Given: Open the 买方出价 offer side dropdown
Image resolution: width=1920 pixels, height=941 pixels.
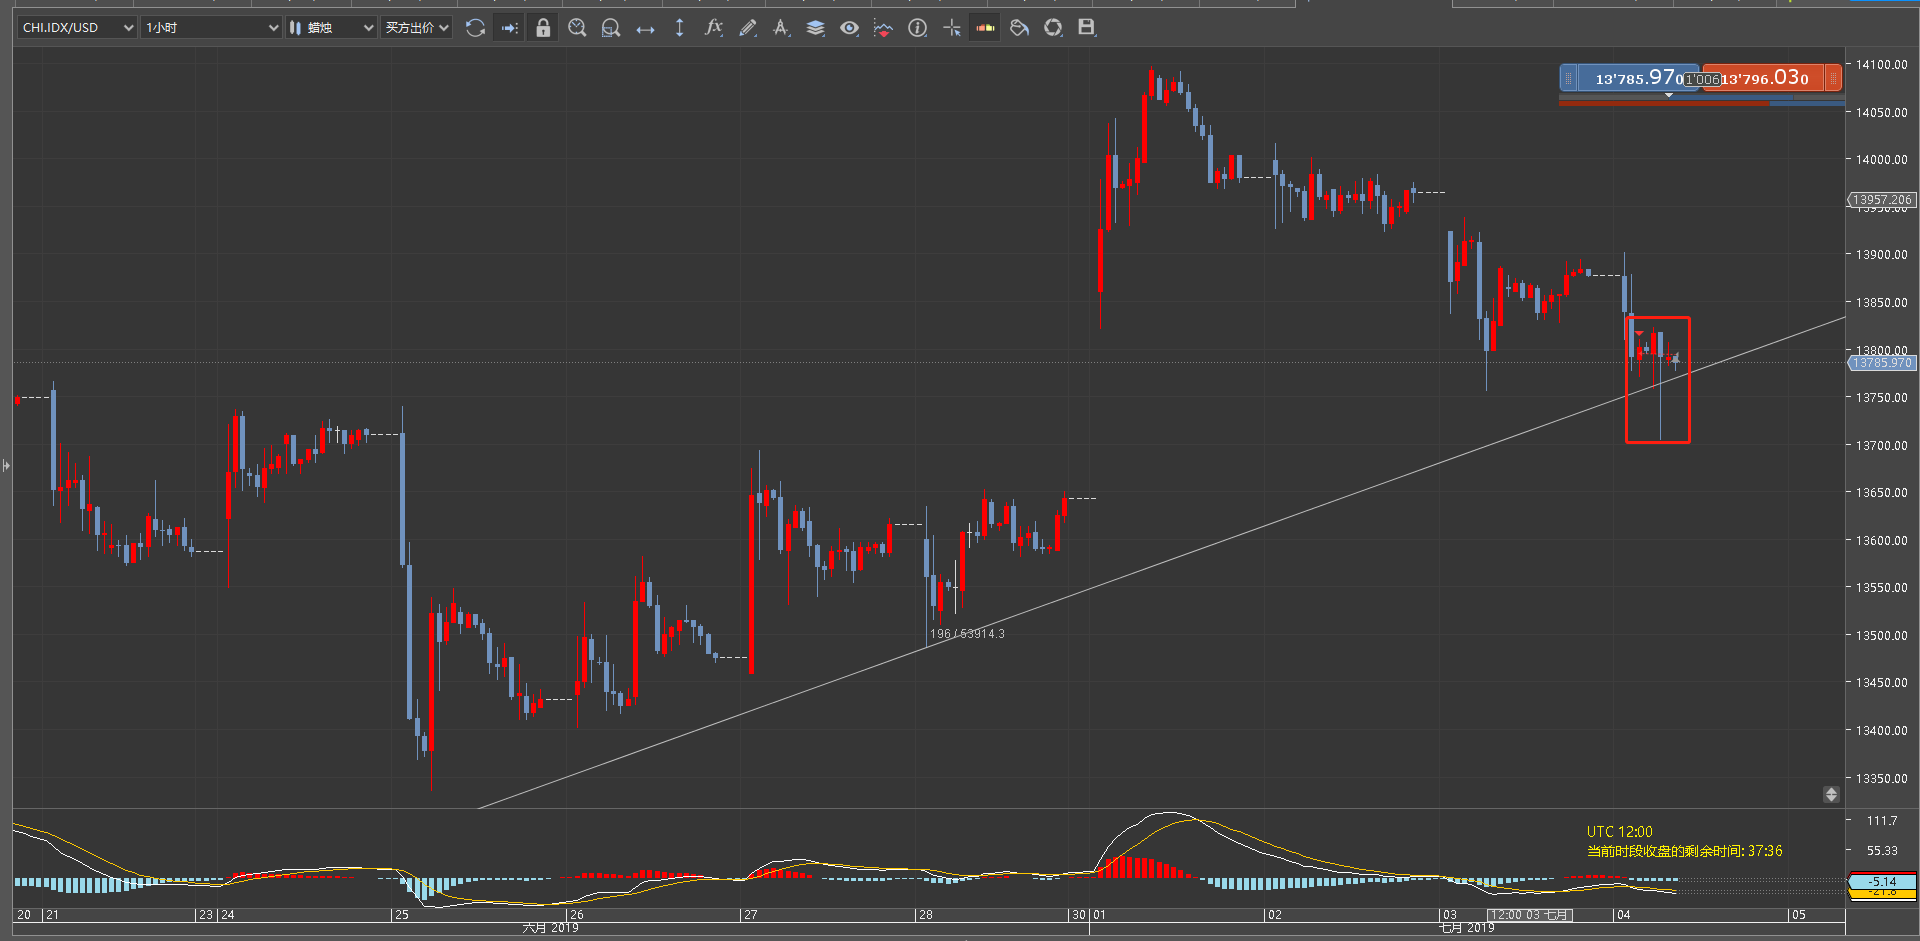Looking at the screenshot, I should 417,28.
